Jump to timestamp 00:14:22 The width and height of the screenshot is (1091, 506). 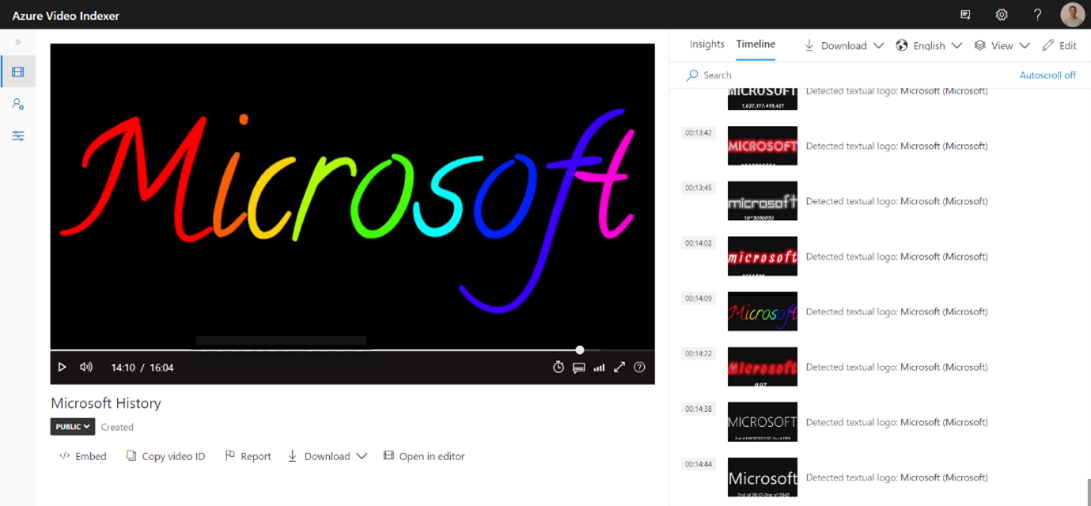[697, 354]
